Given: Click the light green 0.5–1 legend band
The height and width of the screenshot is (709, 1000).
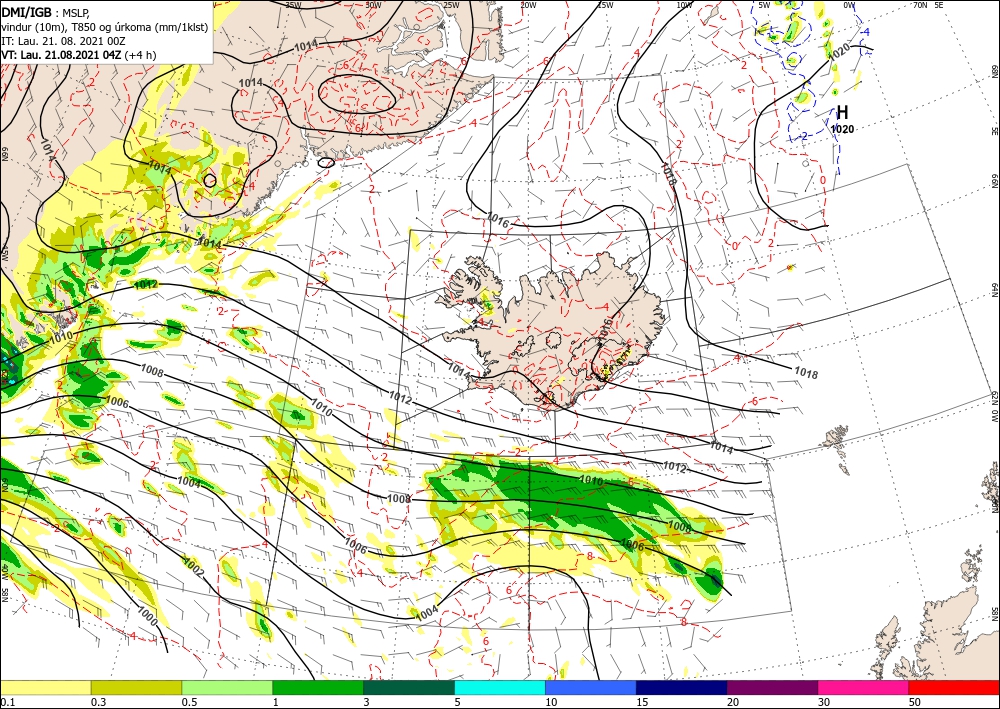Looking at the screenshot, I should pos(227,687).
